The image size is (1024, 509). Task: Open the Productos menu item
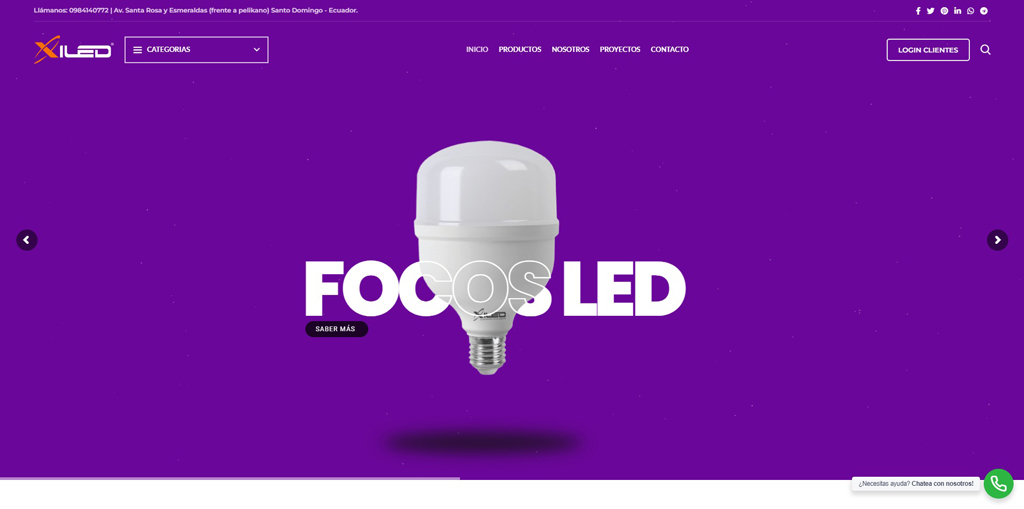pyautogui.click(x=520, y=50)
